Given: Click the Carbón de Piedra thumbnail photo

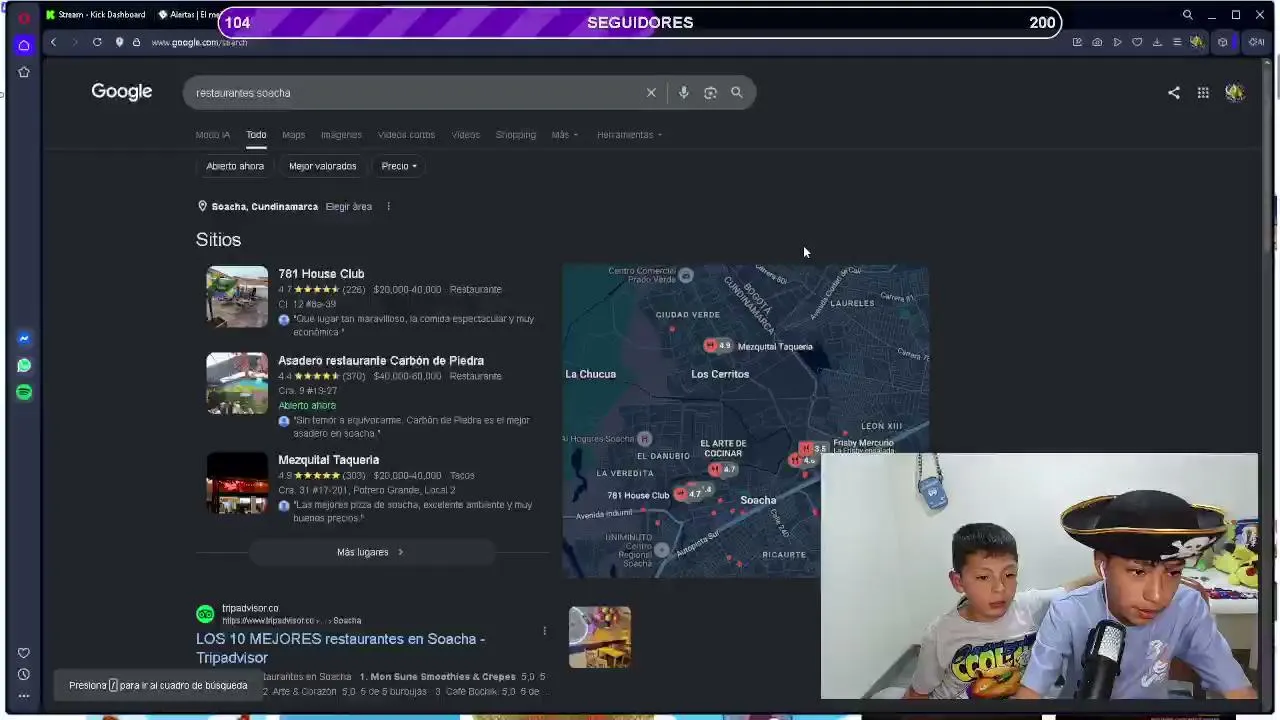Looking at the screenshot, I should click(237, 383).
